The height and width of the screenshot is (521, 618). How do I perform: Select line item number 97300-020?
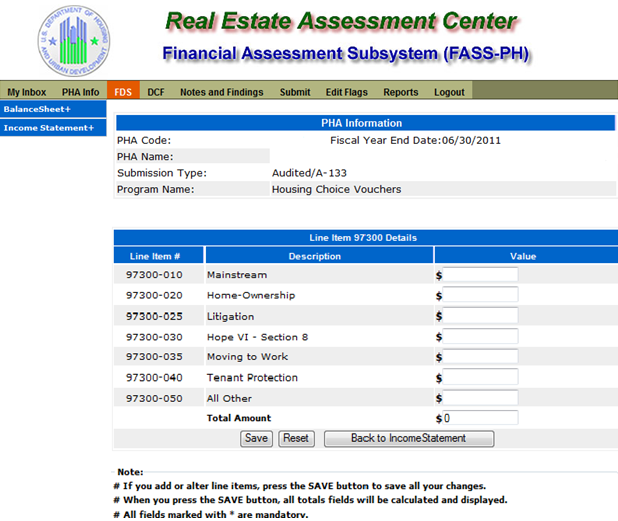pos(154,295)
